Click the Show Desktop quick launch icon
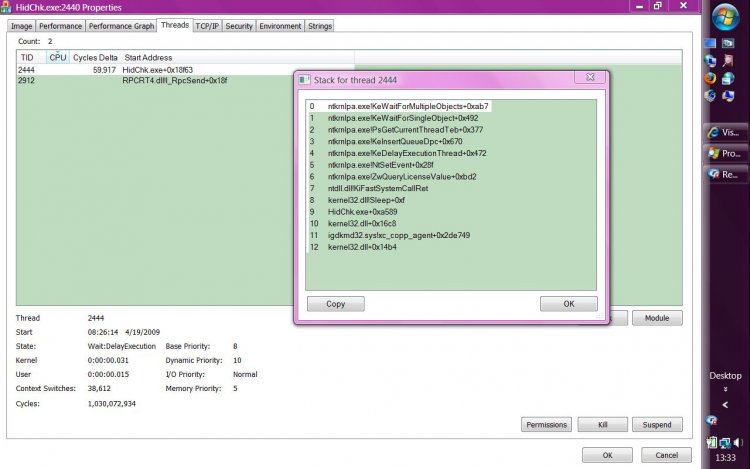The height and width of the screenshot is (469, 750). pos(710,44)
